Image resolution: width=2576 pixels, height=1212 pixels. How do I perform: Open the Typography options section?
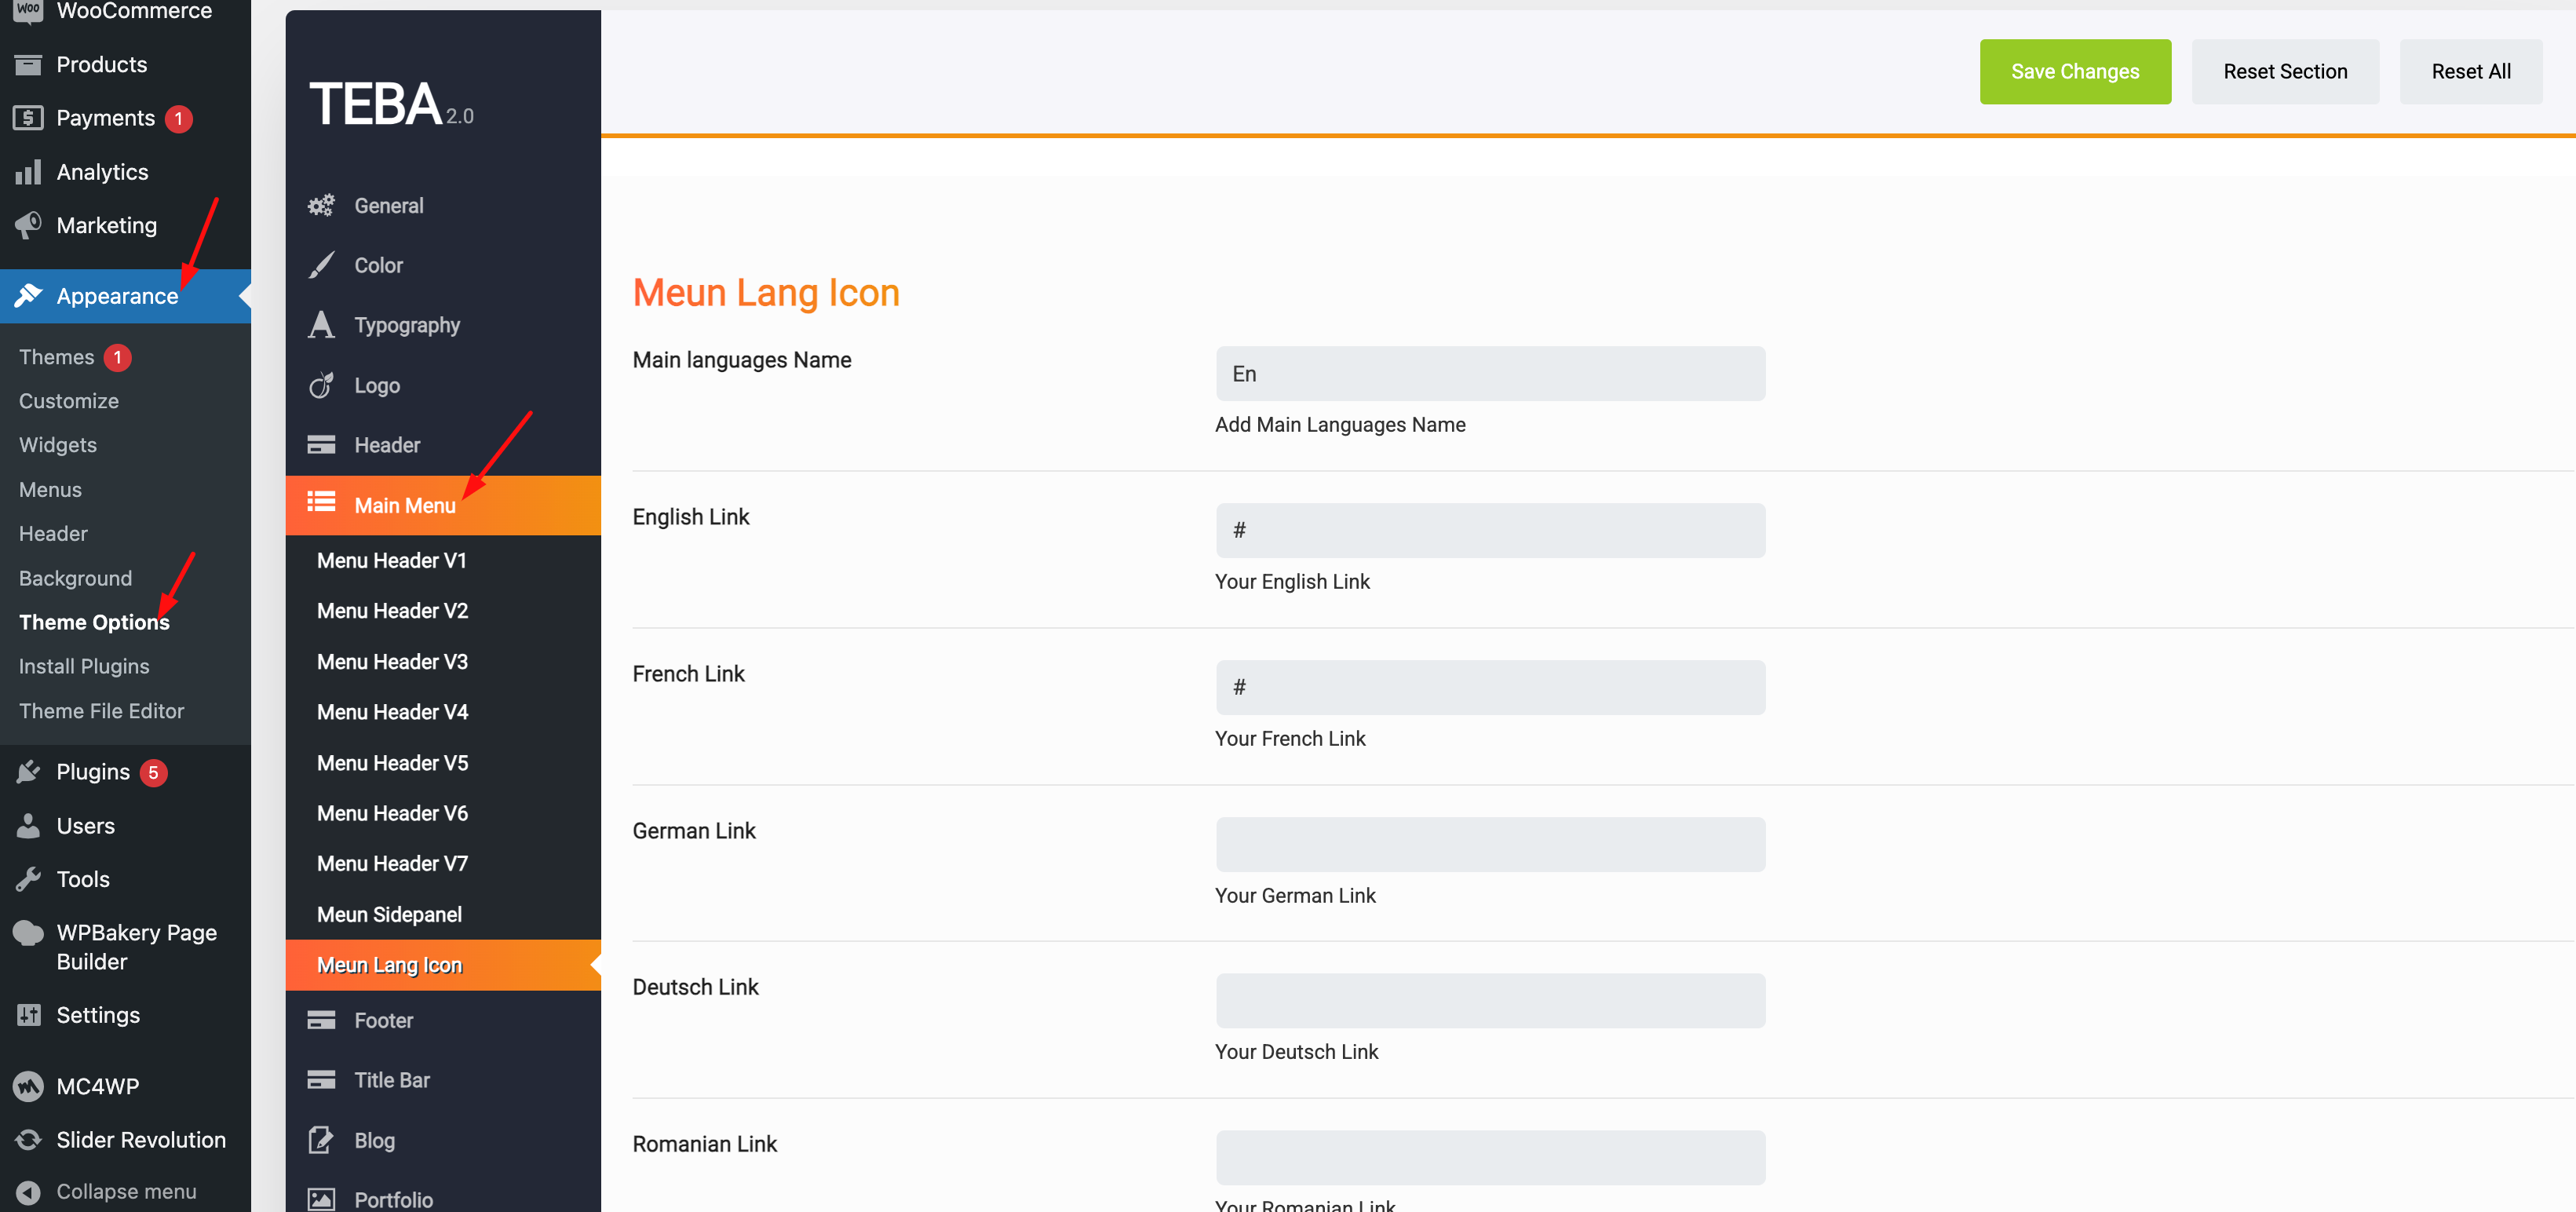coord(443,325)
